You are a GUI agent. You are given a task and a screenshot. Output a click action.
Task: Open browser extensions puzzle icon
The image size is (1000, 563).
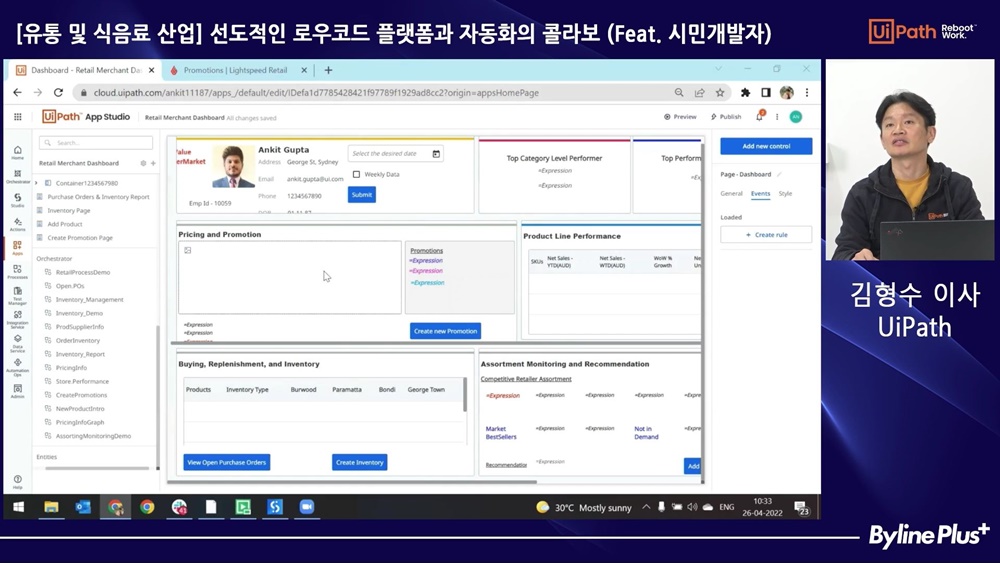coord(745,92)
